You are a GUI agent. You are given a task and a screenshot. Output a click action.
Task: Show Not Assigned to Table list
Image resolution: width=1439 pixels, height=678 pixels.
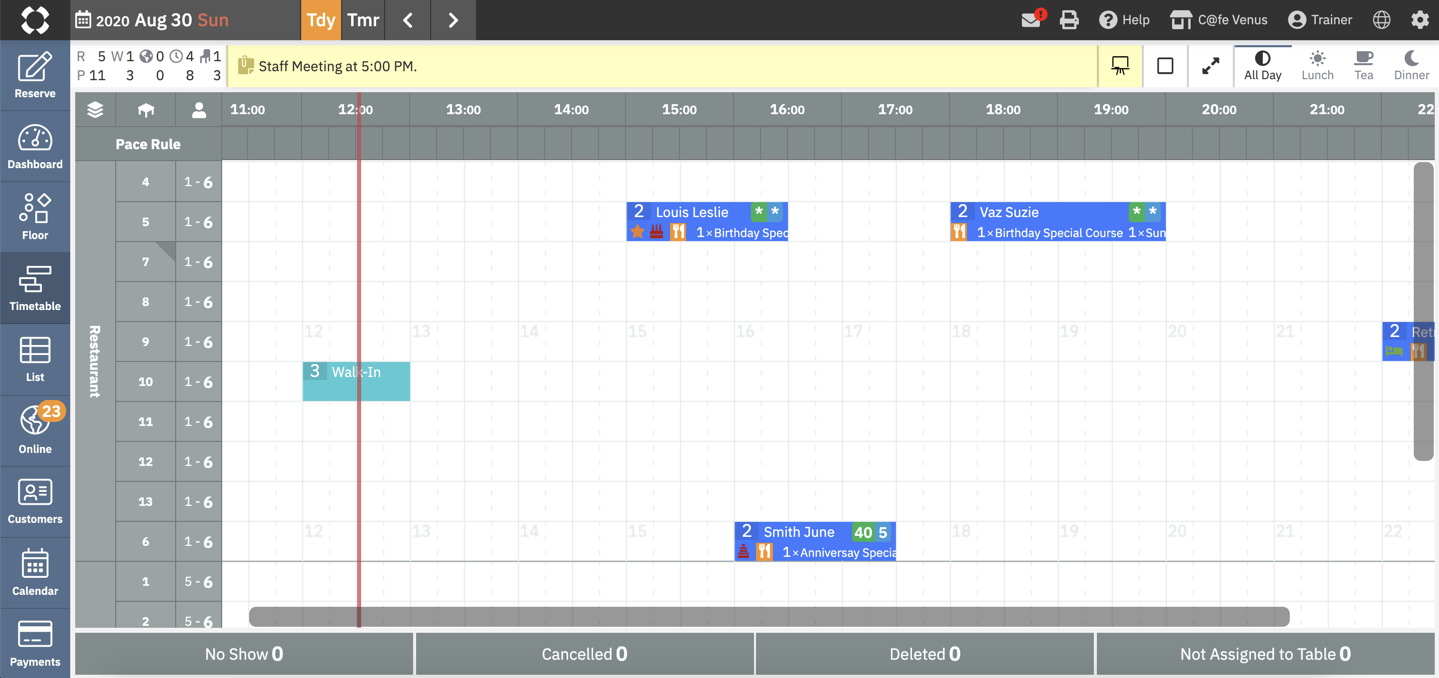[x=1265, y=654]
